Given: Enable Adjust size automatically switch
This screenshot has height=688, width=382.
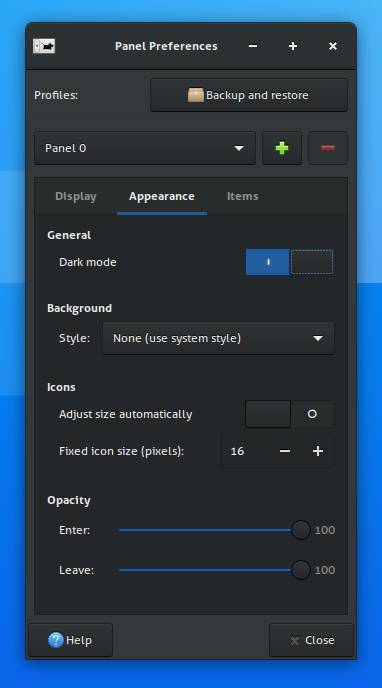Looking at the screenshot, I should tap(289, 414).
